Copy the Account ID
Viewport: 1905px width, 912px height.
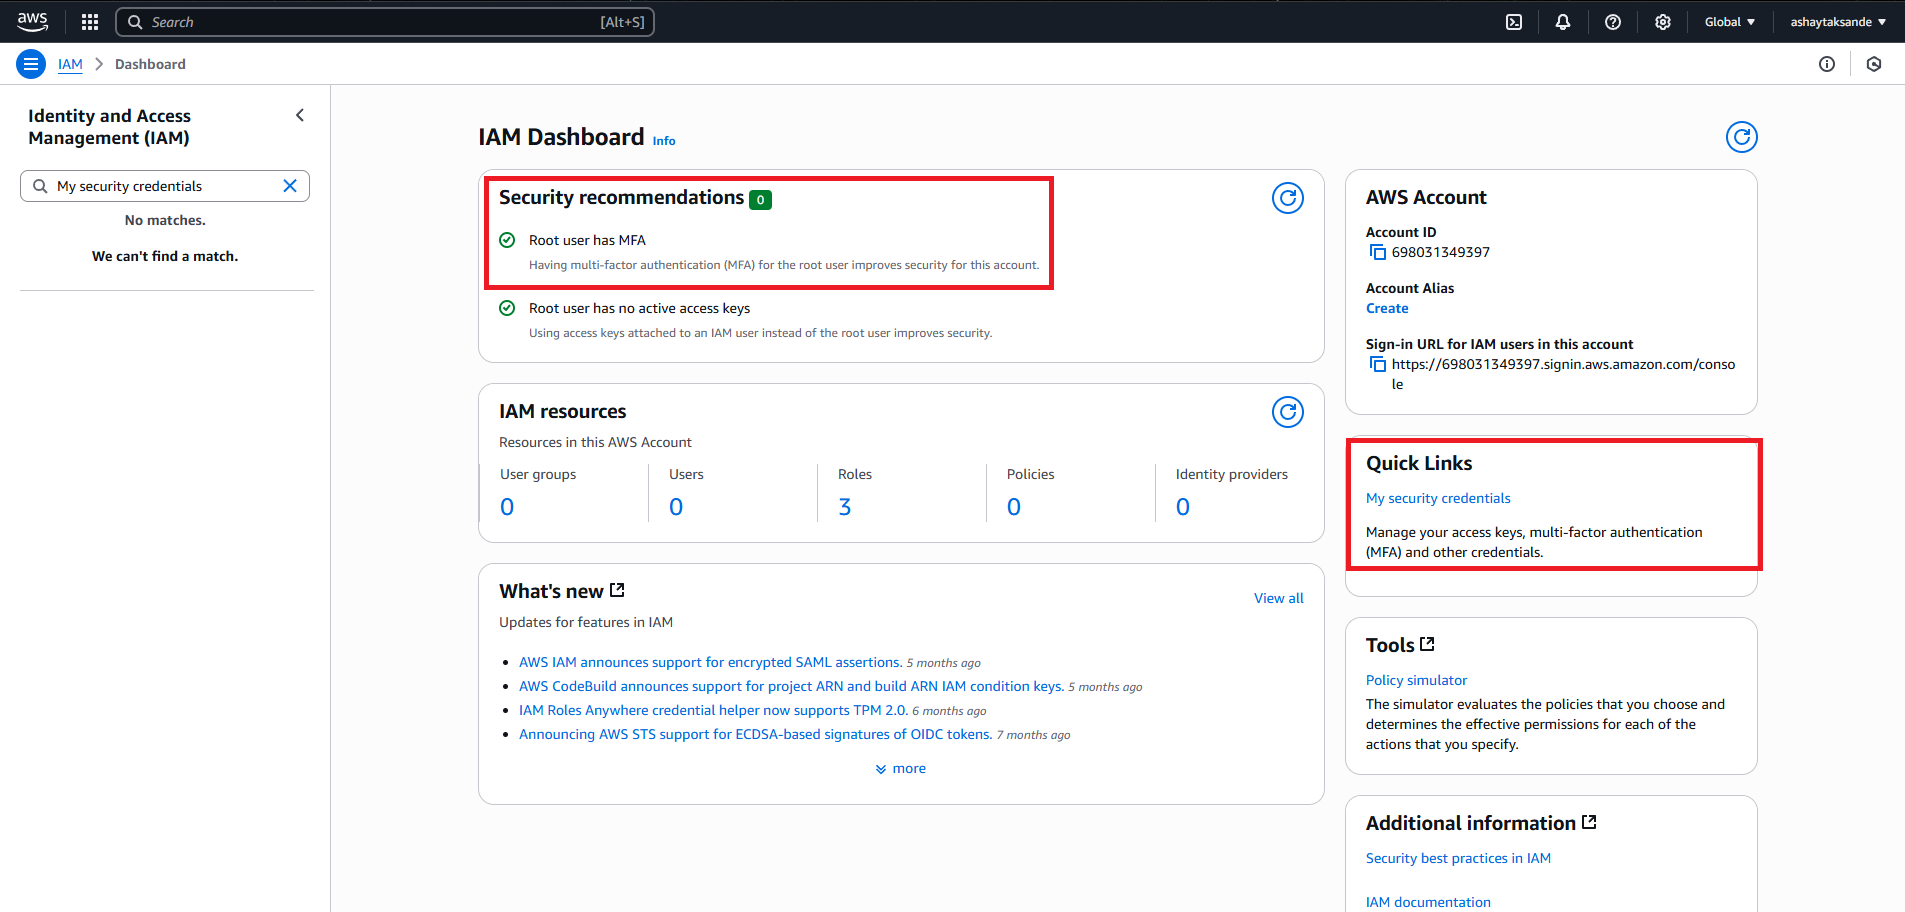1378,252
